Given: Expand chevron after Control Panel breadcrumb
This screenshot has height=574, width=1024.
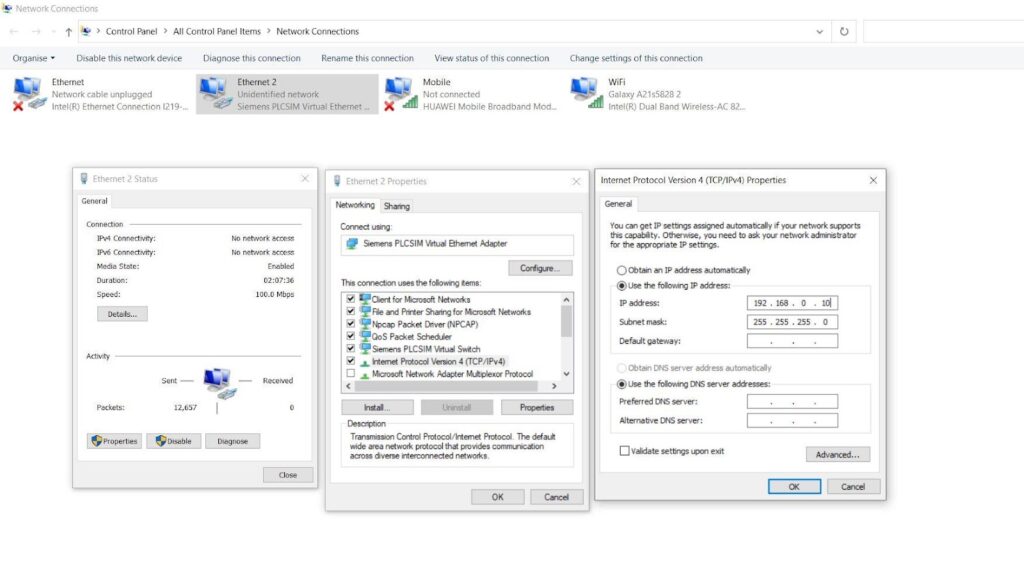Looking at the screenshot, I should (x=165, y=31).
